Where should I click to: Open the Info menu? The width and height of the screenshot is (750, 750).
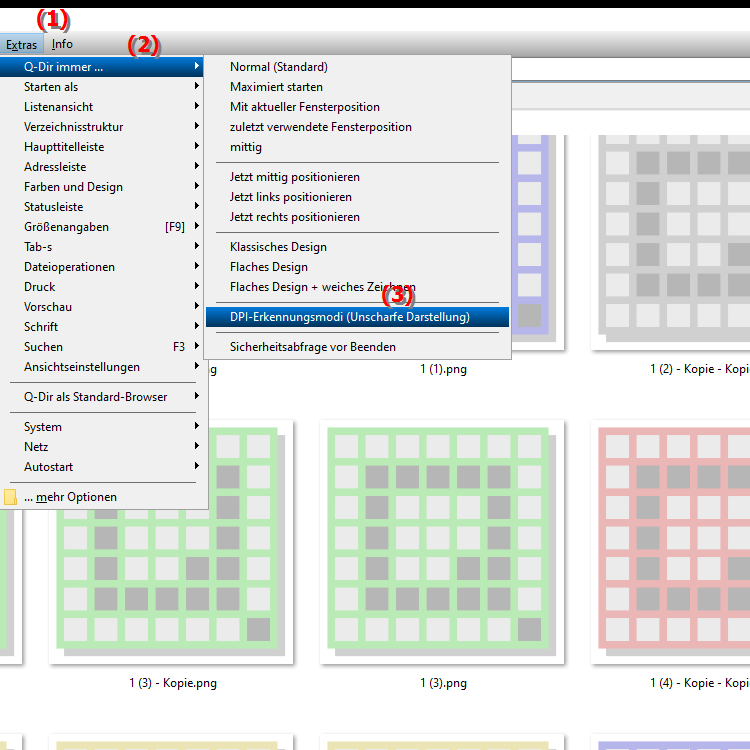click(62, 44)
